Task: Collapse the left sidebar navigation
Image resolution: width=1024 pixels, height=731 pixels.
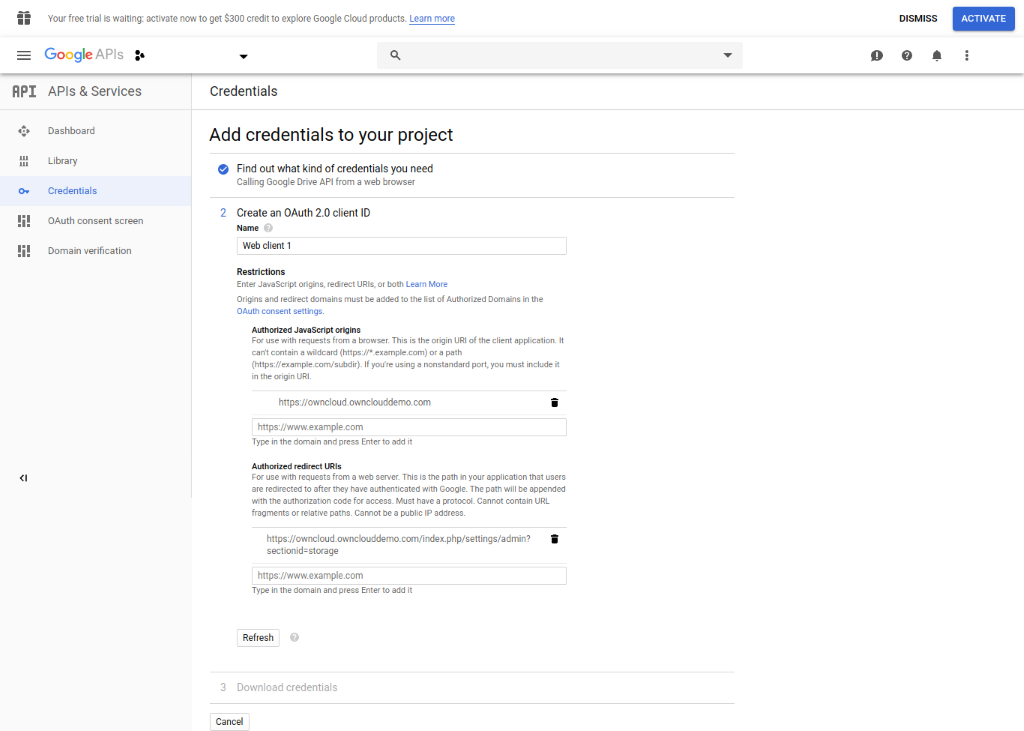Action: (x=23, y=478)
